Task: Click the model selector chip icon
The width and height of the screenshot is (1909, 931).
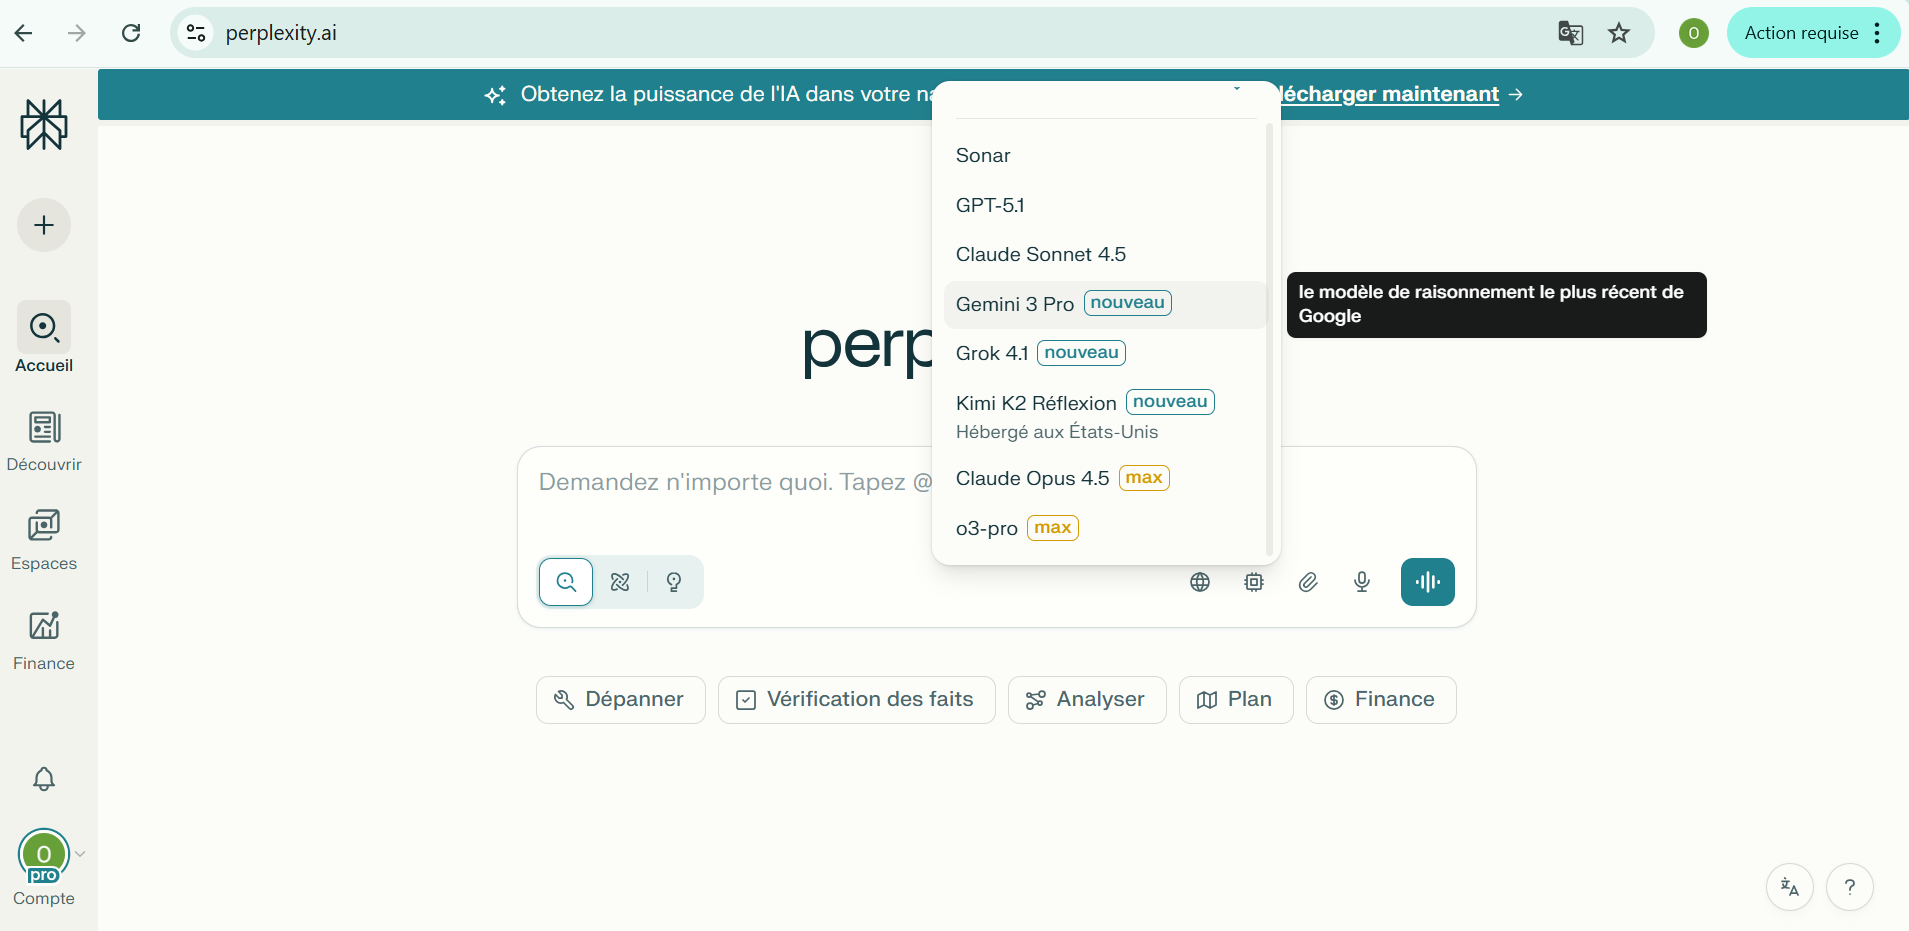Action: coord(1254,582)
